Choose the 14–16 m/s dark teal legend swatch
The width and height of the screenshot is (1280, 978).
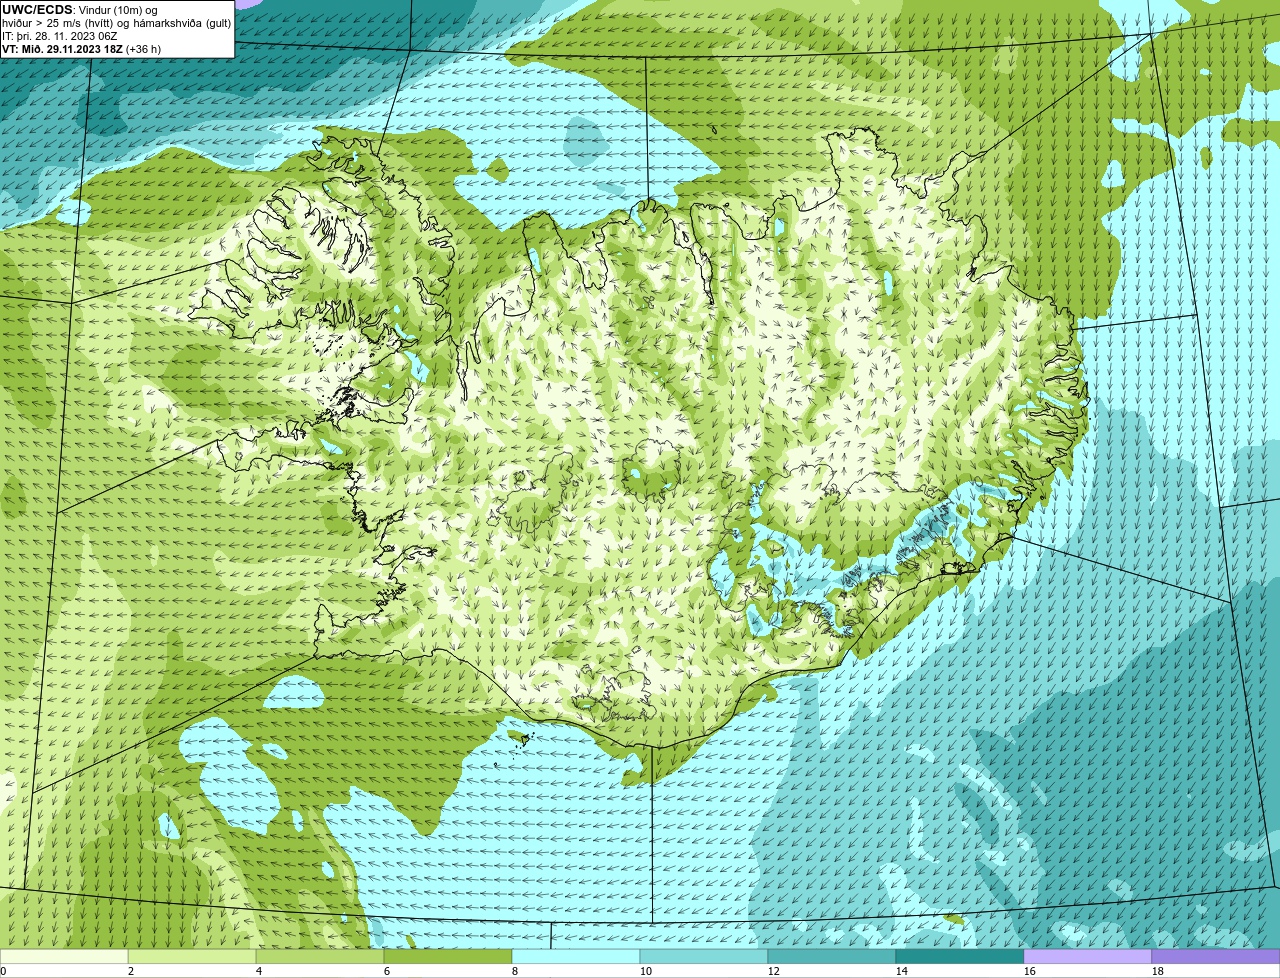coord(960,957)
